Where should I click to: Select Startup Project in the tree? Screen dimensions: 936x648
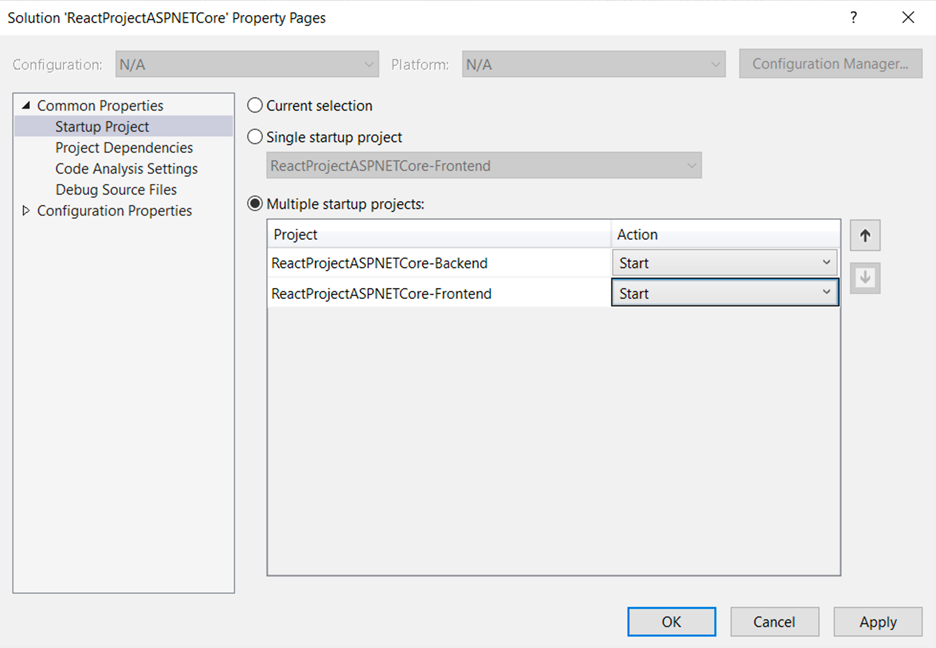point(102,127)
